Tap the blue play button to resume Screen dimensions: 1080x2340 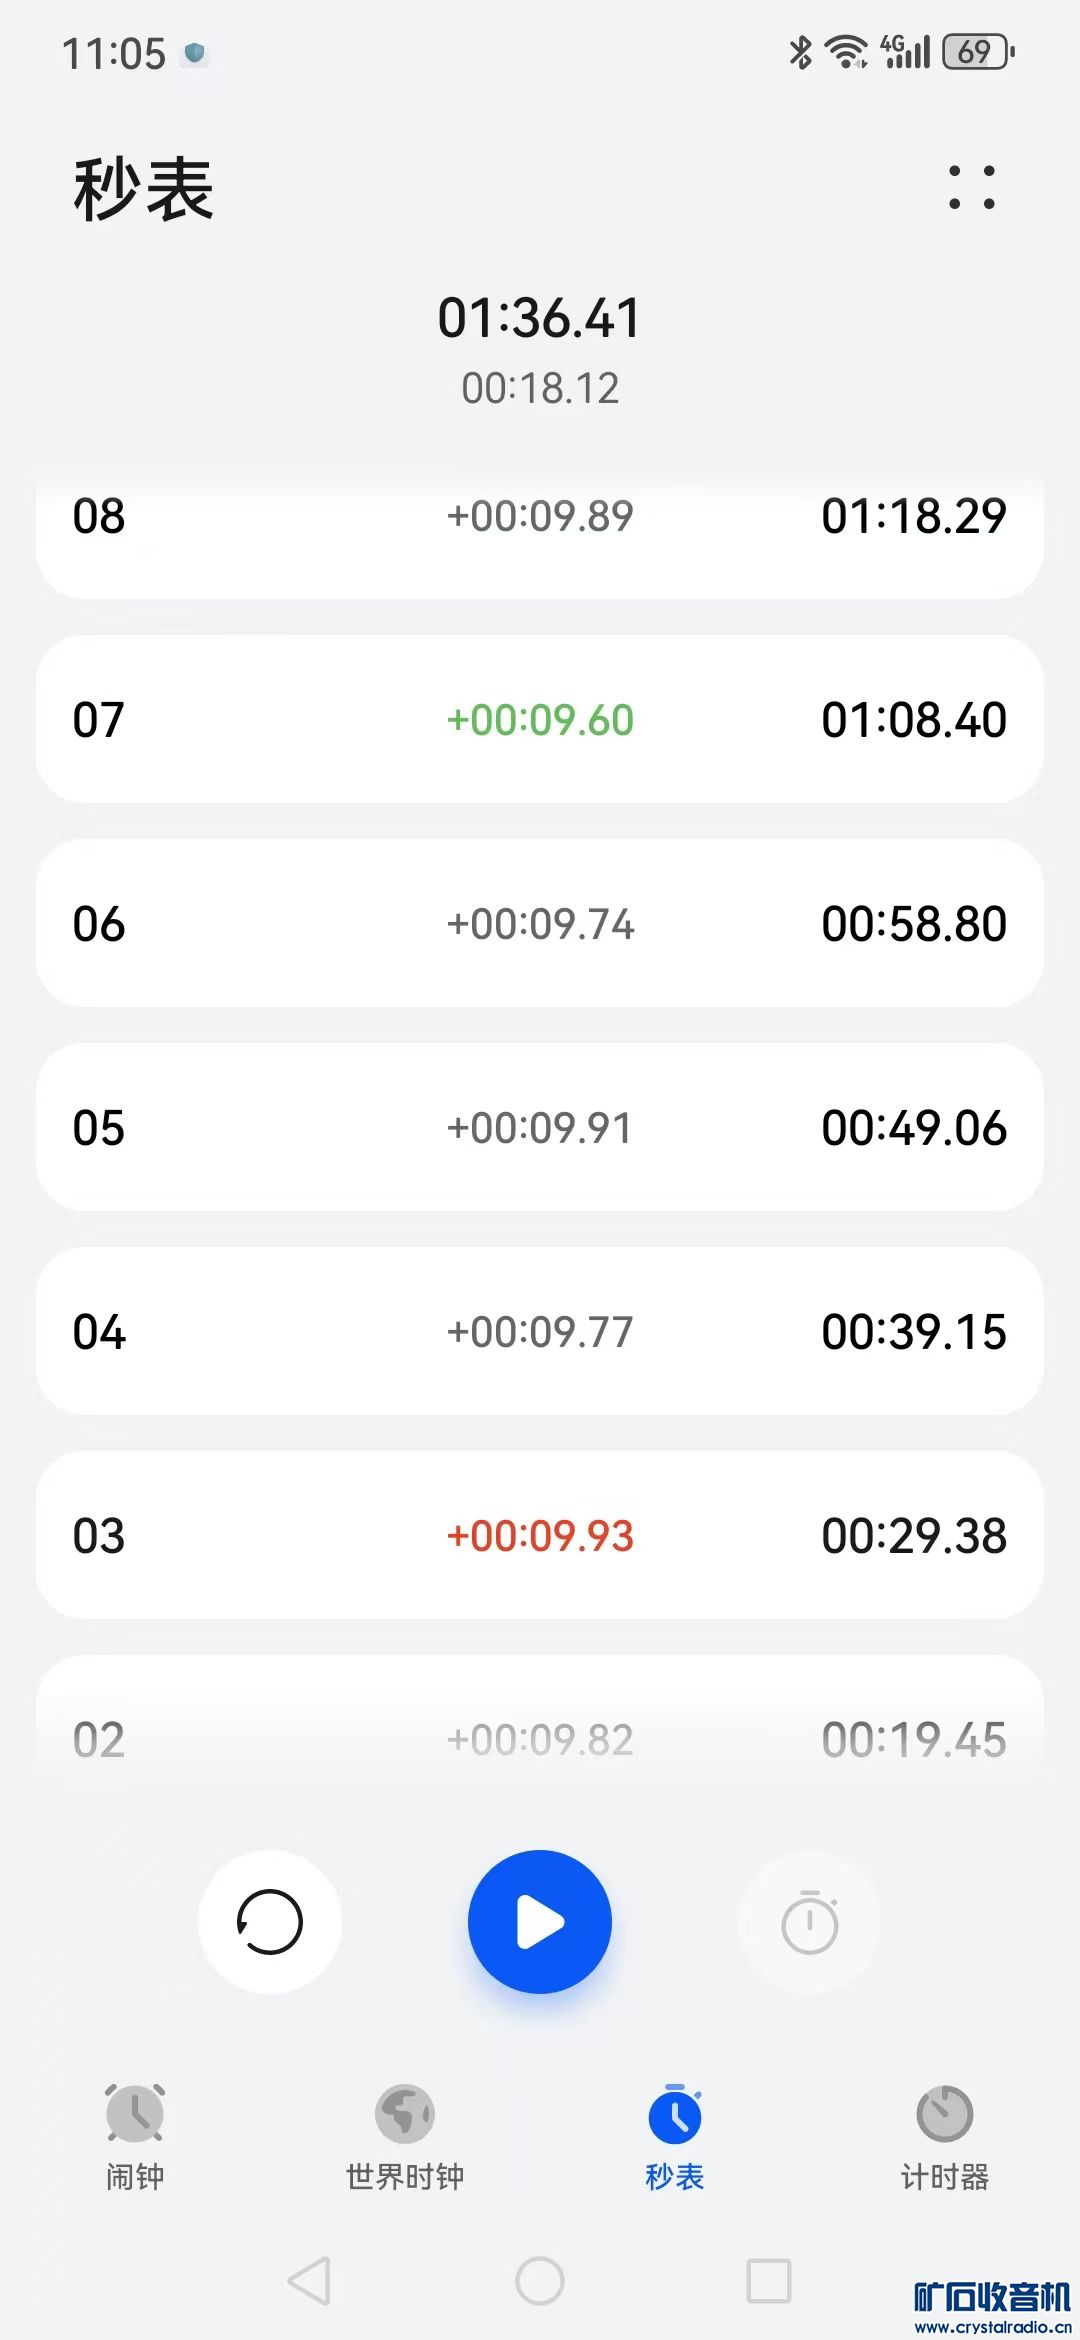pos(540,1921)
